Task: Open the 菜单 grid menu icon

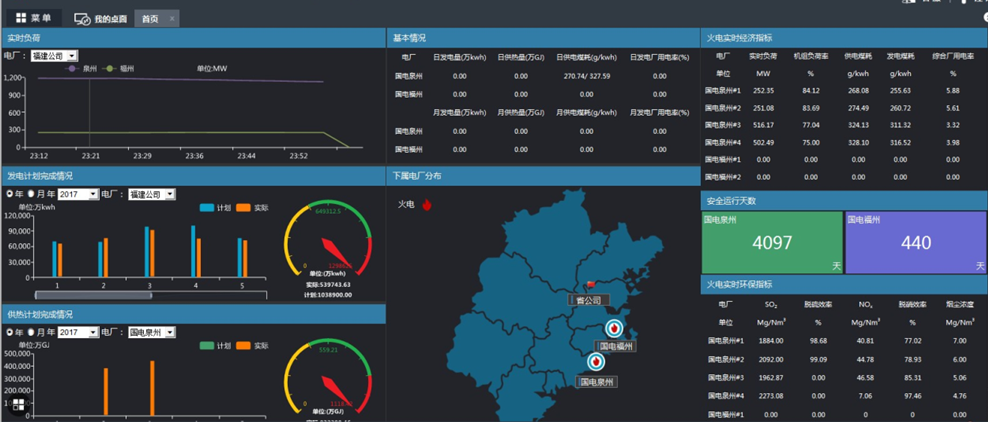Action: point(21,18)
